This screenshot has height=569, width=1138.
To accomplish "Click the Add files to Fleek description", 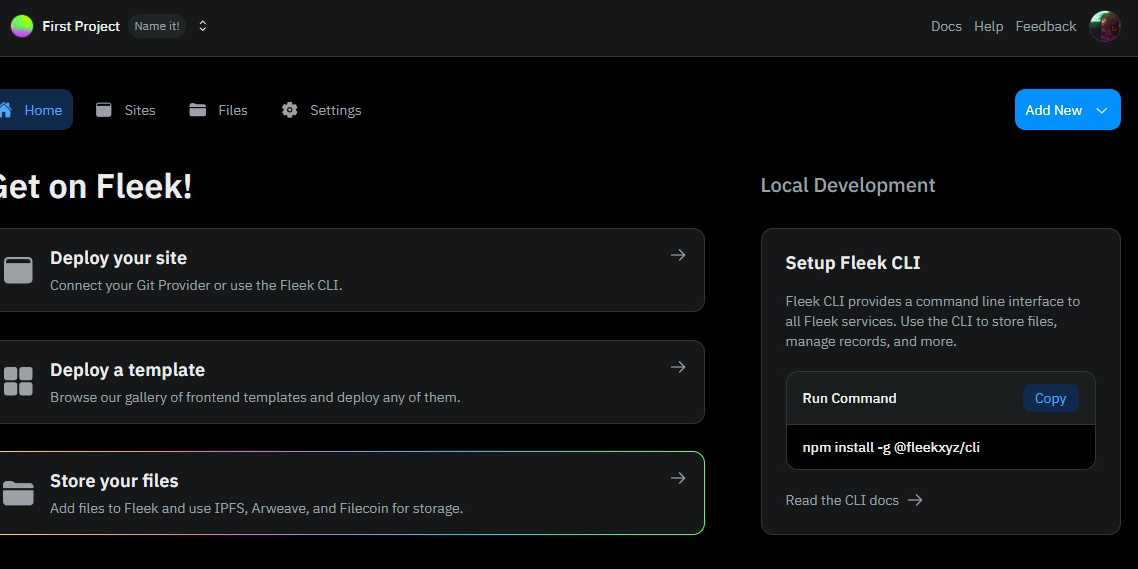I will pos(256,508).
